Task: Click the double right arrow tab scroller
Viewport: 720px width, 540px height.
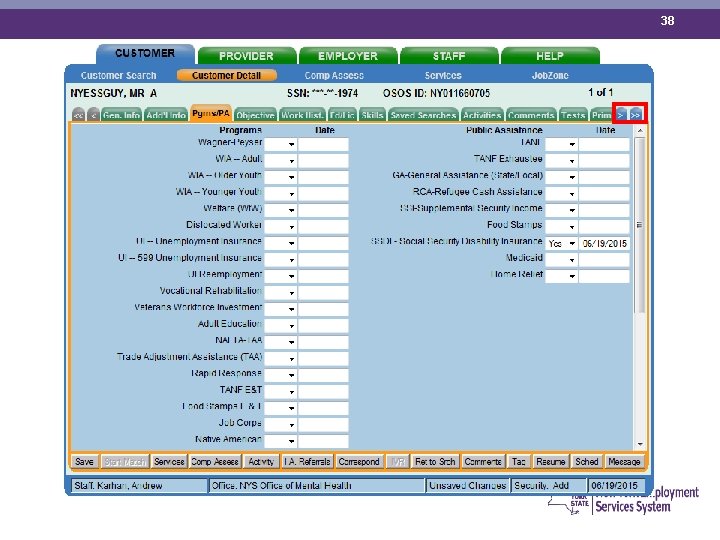Action: tap(635, 115)
